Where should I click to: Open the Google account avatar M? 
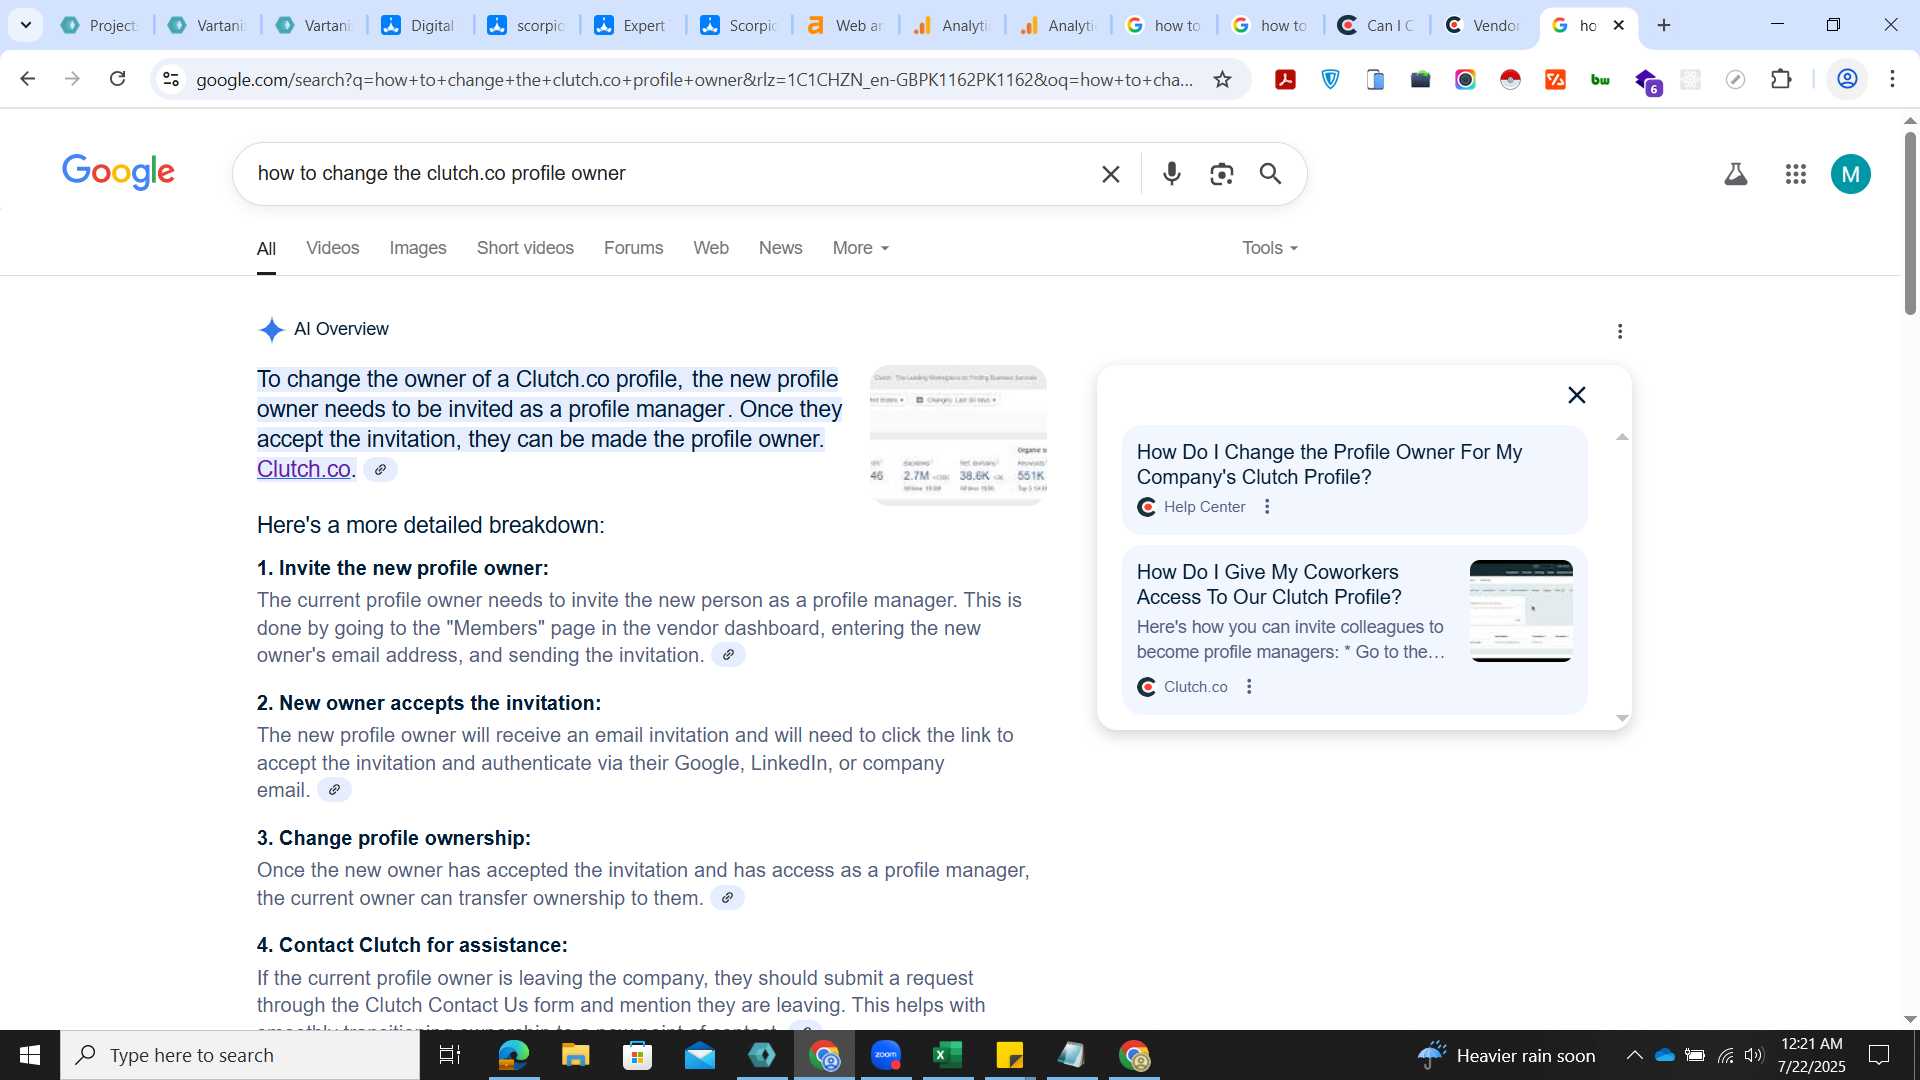tap(1850, 174)
